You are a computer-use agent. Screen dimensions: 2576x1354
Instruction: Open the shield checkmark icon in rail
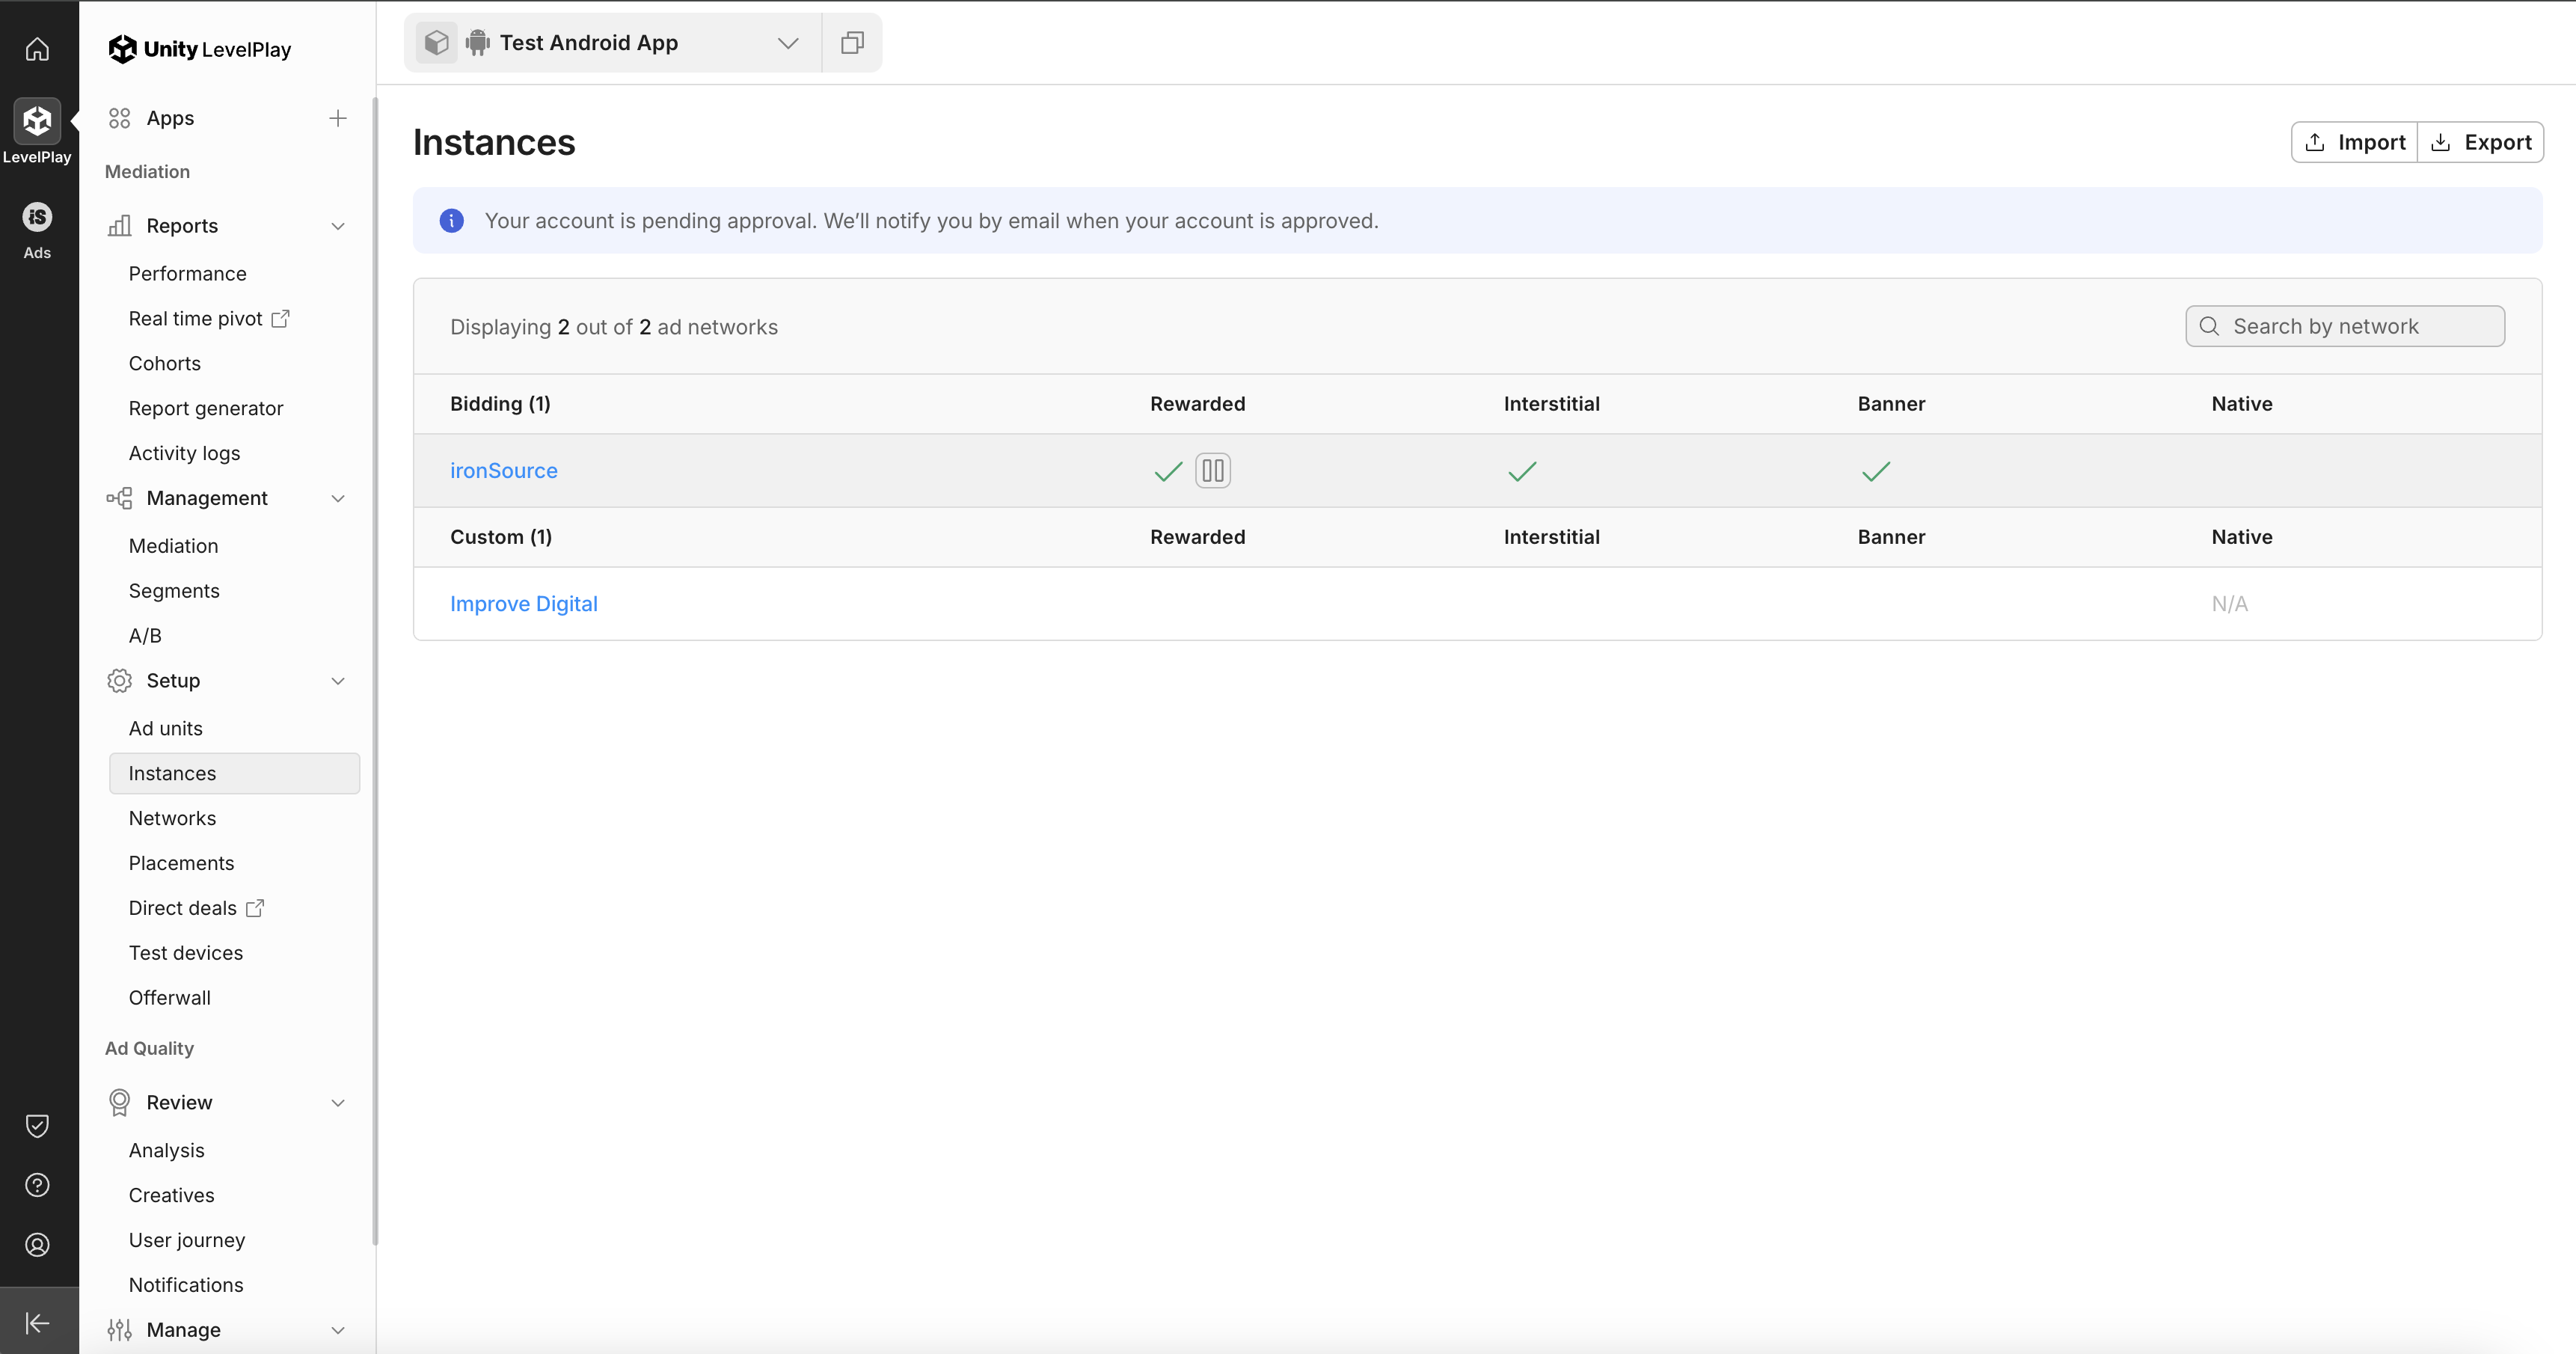(x=37, y=1126)
